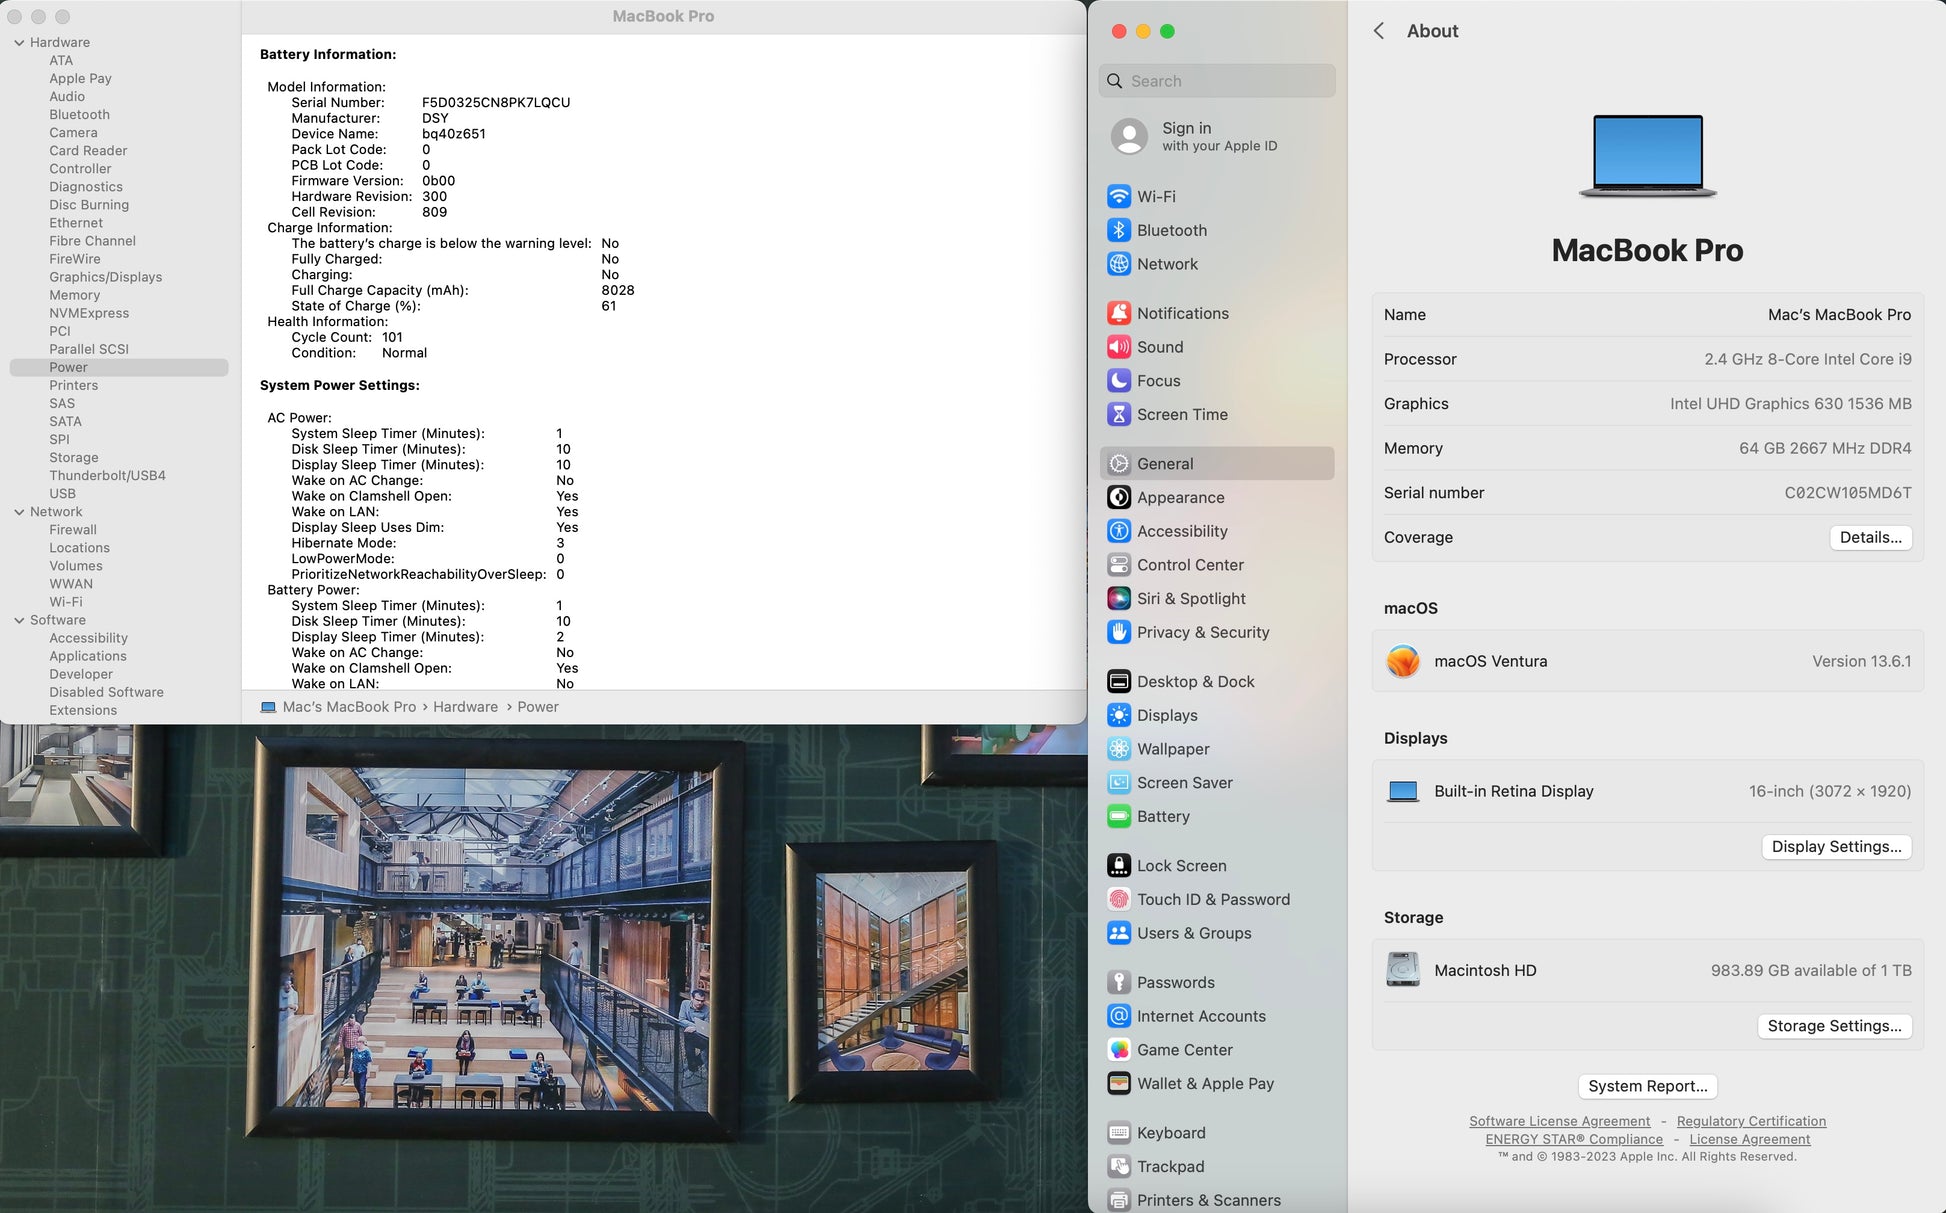1946x1213 pixels.
Task: Collapse the Hardware tree section
Action: [19, 42]
